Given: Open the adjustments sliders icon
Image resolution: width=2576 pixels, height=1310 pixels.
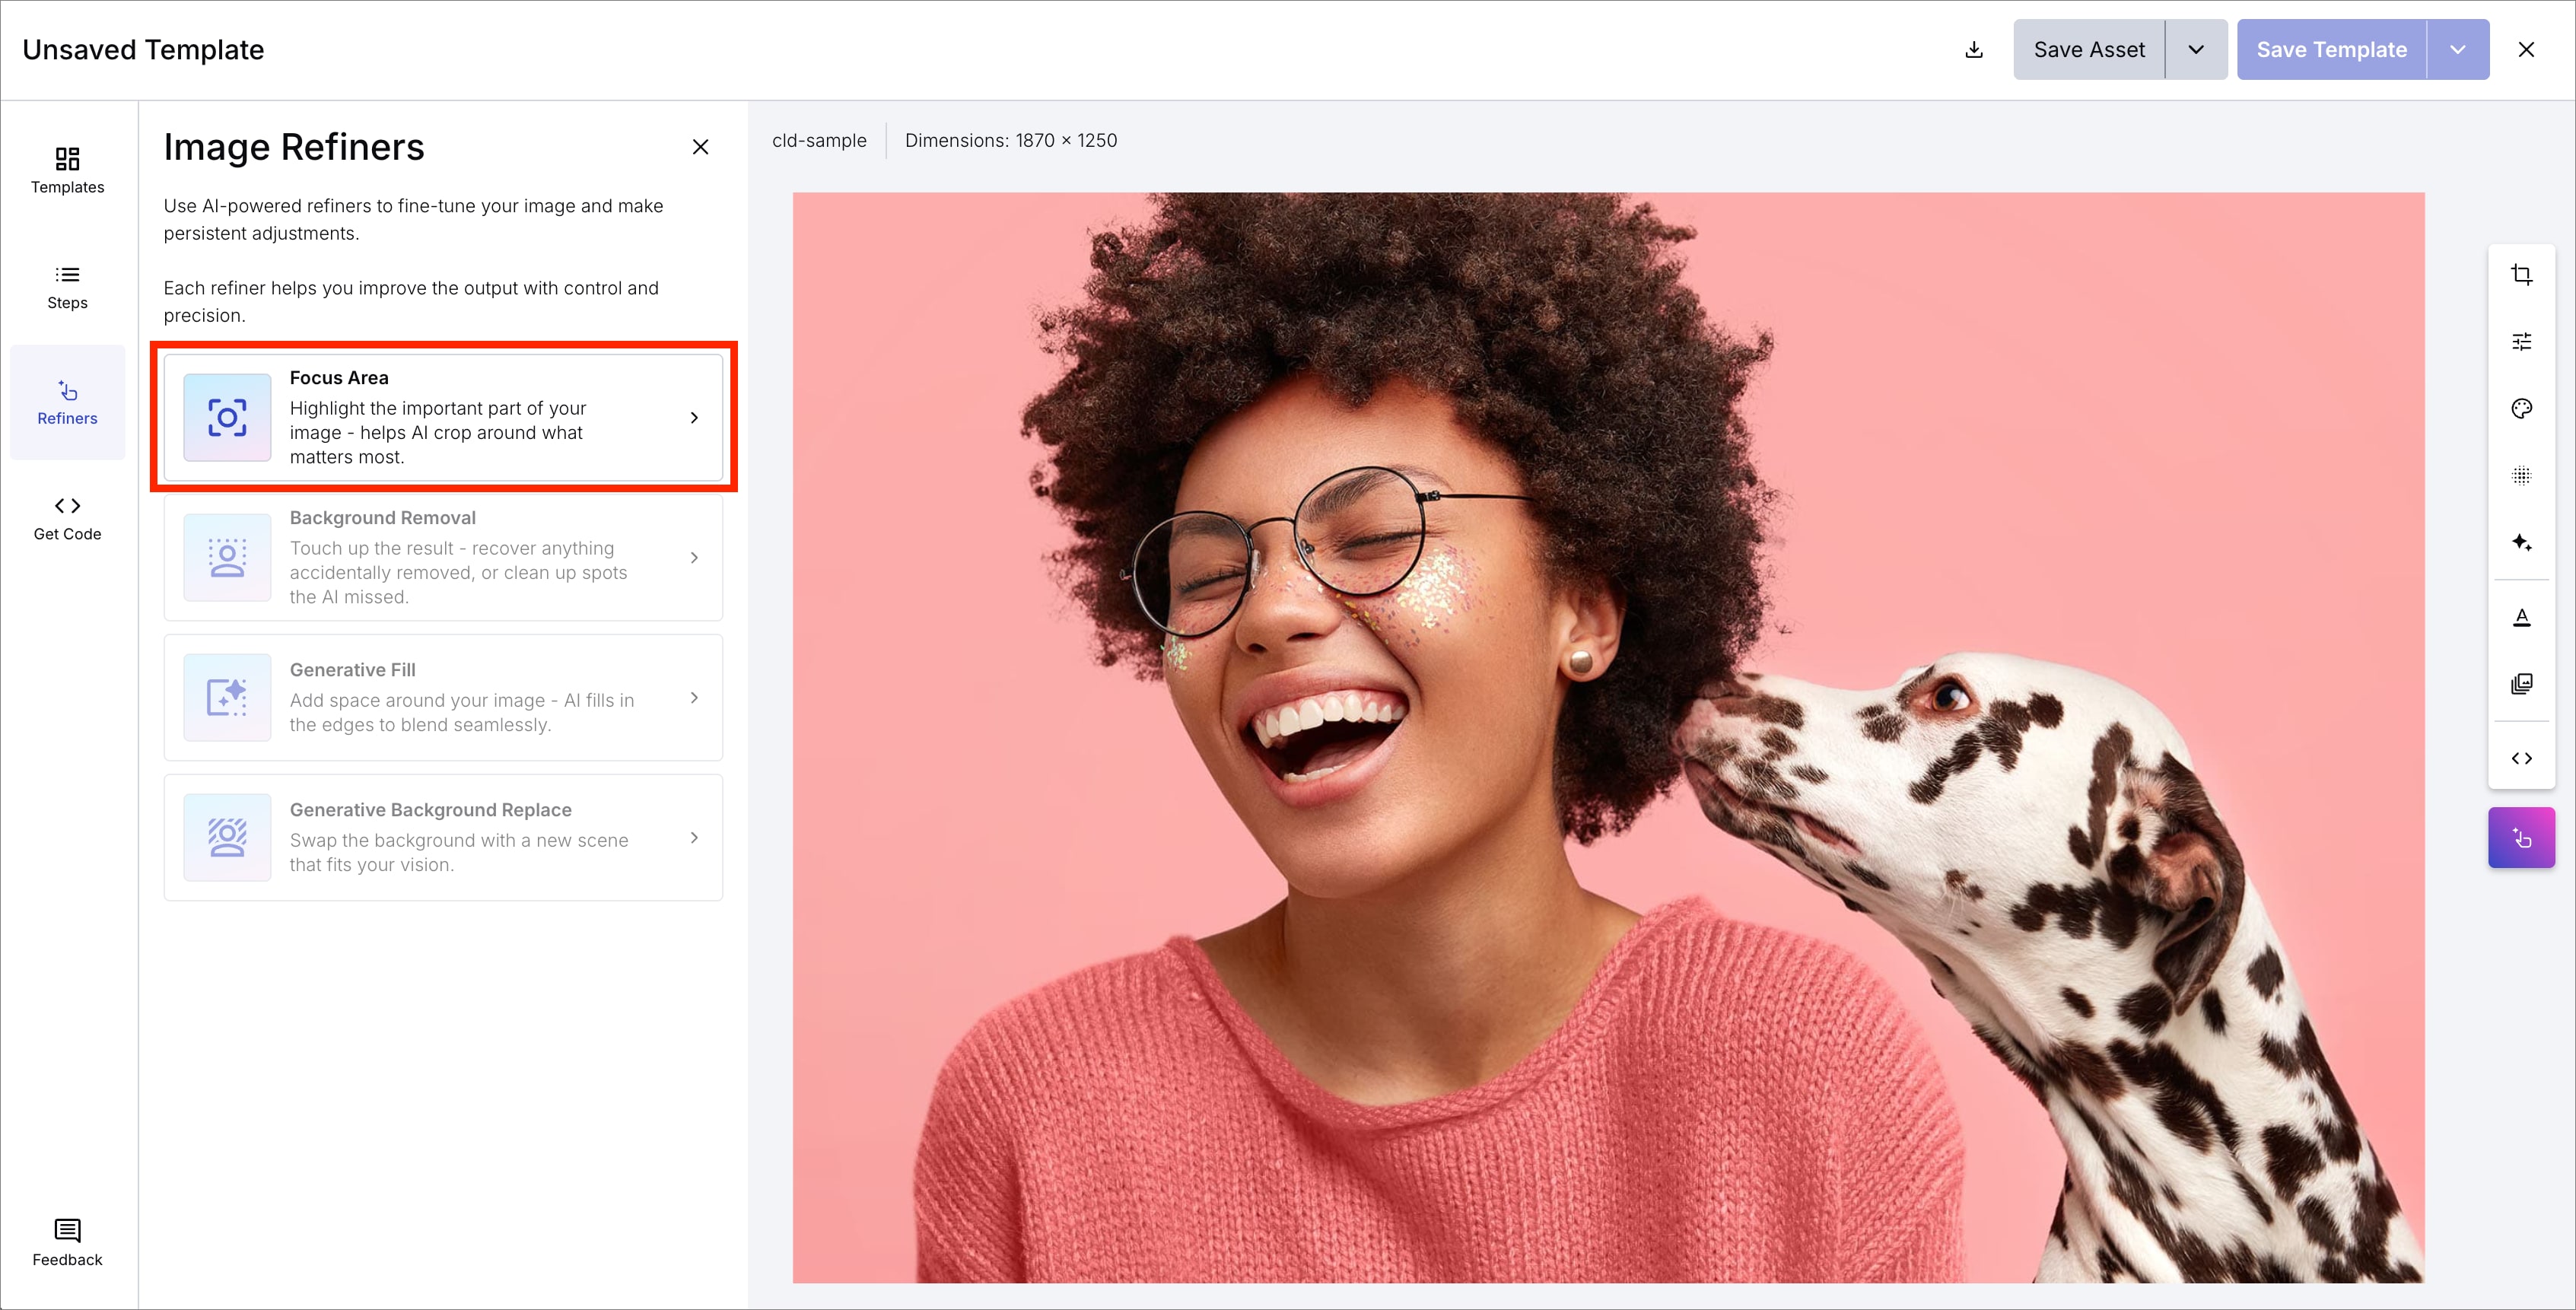Looking at the screenshot, I should tap(2521, 342).
